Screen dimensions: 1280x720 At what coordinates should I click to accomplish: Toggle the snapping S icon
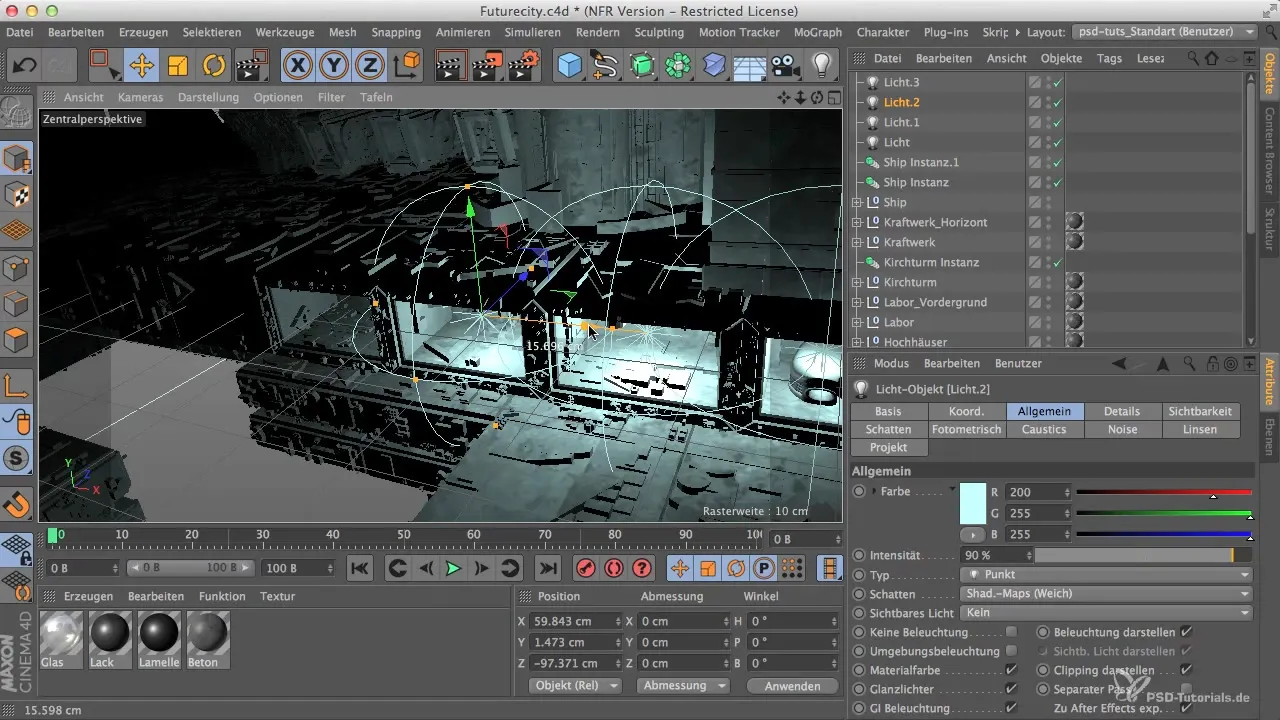point(17,458)
